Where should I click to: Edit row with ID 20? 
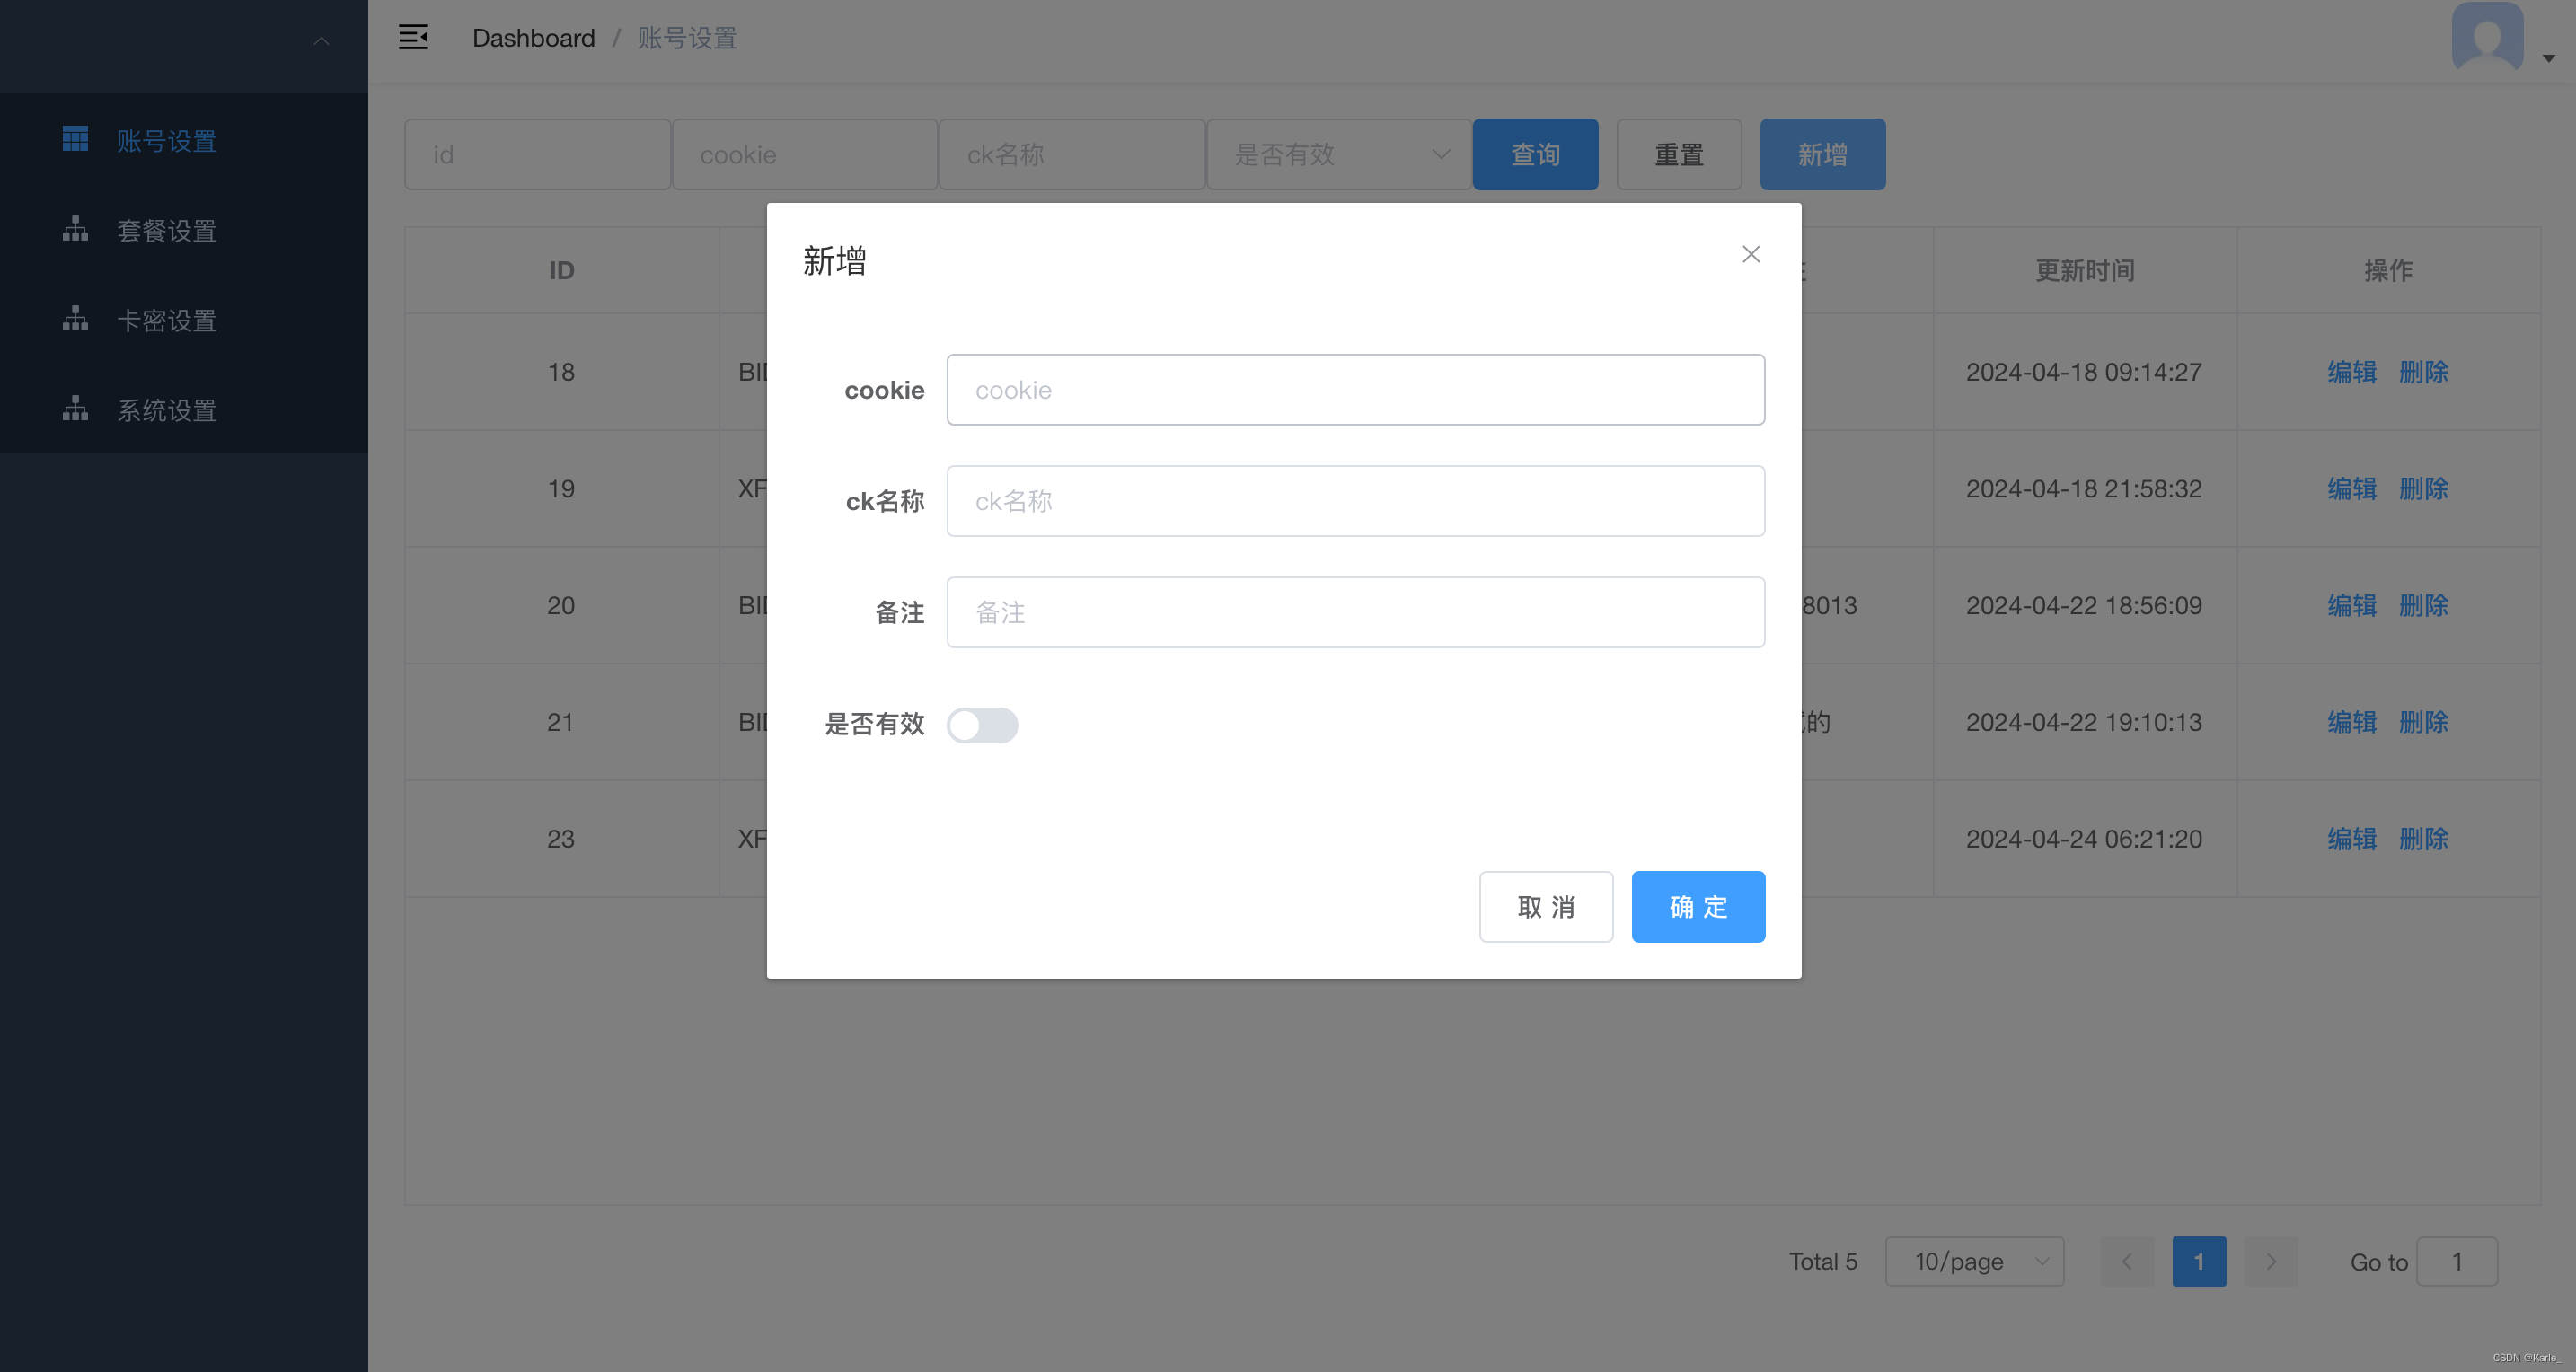click(2351, 606)
